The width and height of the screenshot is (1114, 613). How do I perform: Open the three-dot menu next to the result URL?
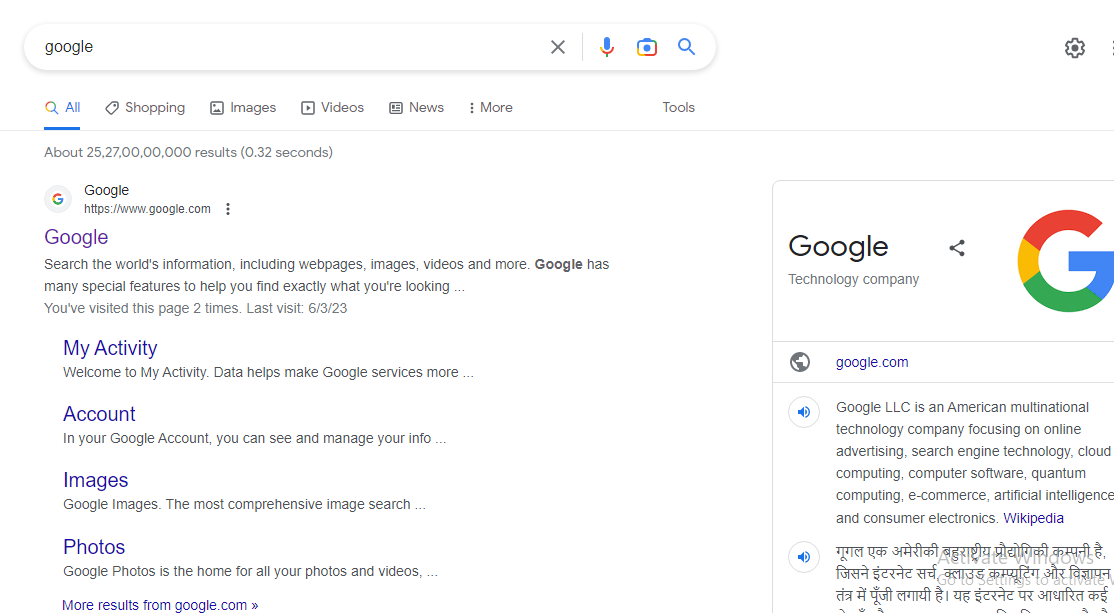tap(228, 208)
